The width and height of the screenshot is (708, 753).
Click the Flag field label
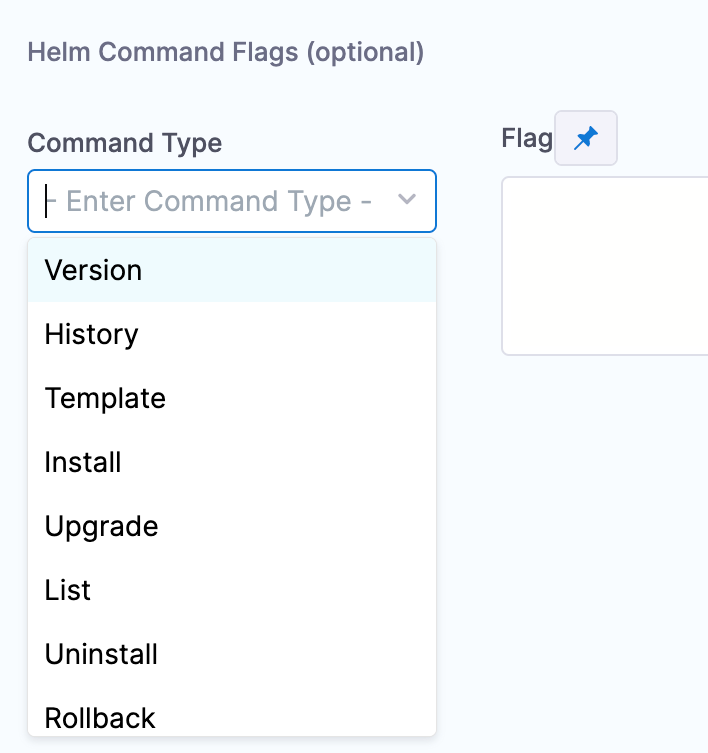[526, 139]
